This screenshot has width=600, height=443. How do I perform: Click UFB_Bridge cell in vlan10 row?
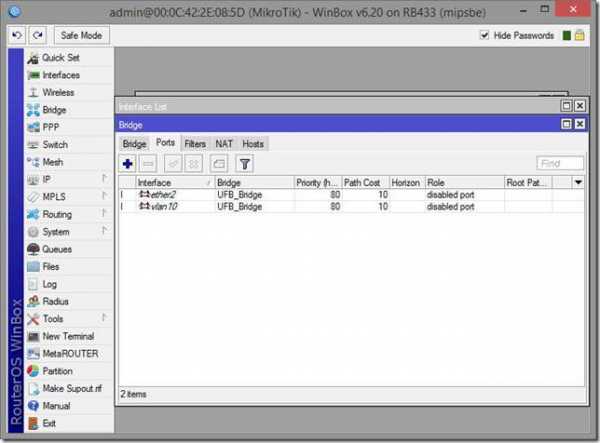tap(240, 207)
